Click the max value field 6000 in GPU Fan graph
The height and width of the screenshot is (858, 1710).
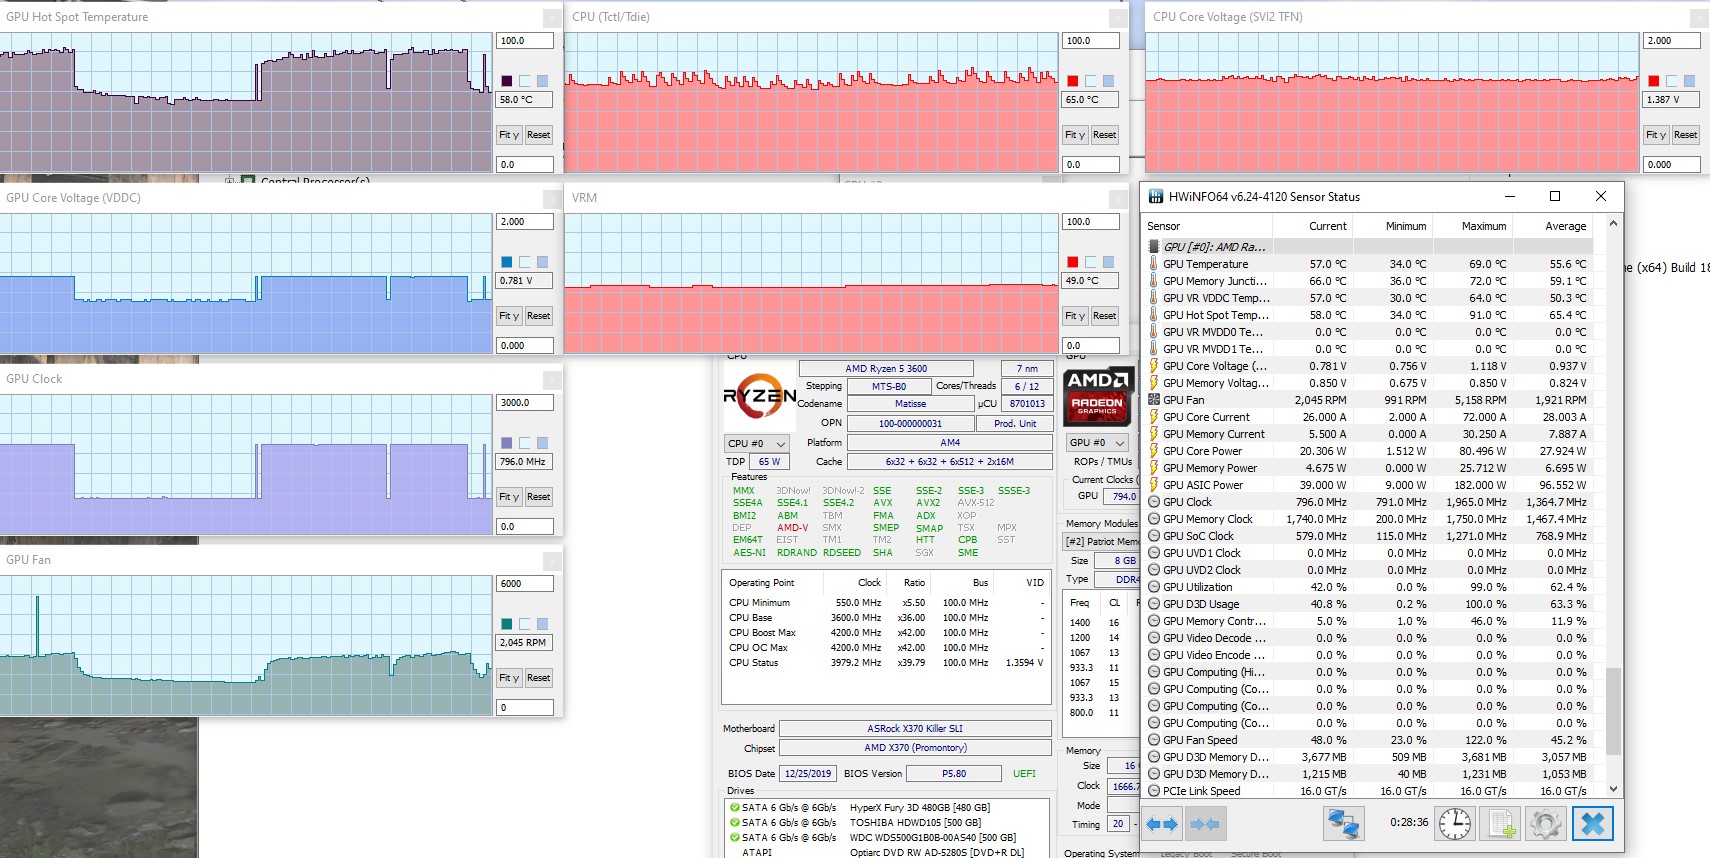click(x=525, y=584)
